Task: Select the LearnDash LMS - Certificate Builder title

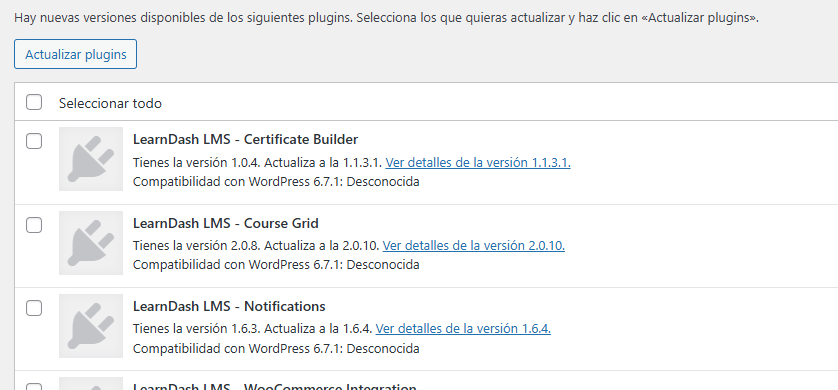Action: pos(245,139)
